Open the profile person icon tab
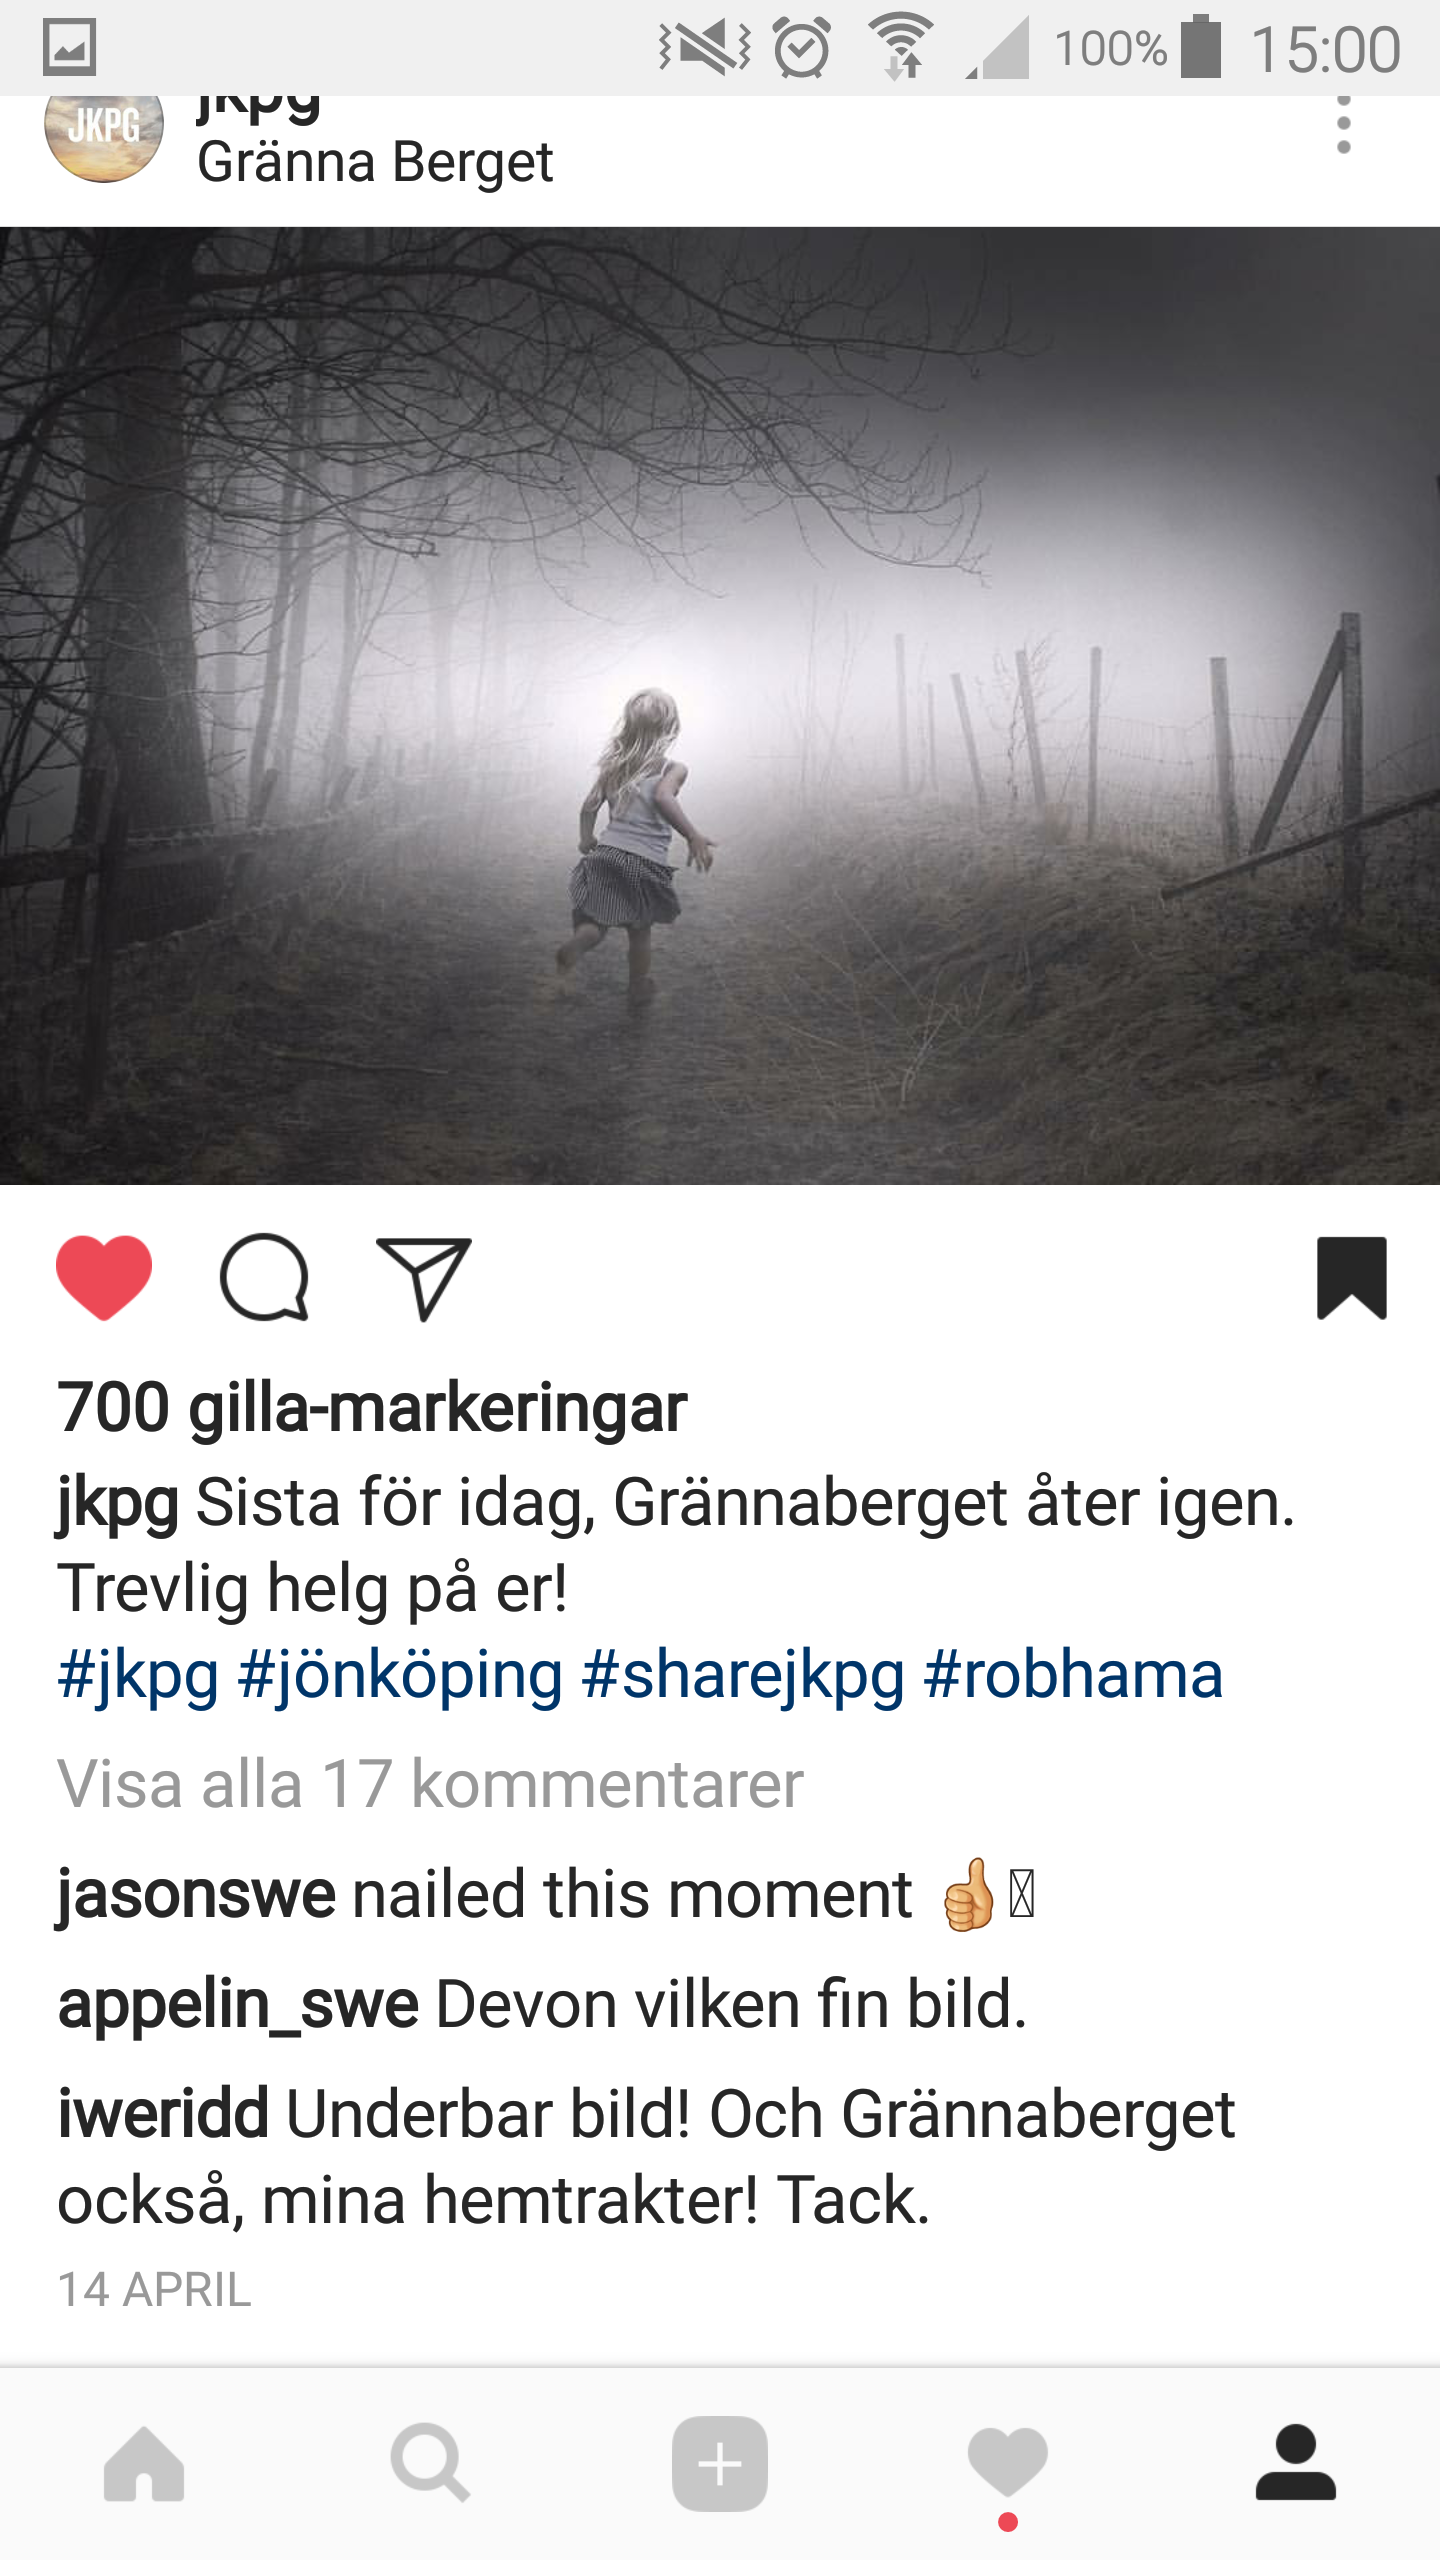This screenshot has height=2560, width=1440. [x=1296, y=2462]
